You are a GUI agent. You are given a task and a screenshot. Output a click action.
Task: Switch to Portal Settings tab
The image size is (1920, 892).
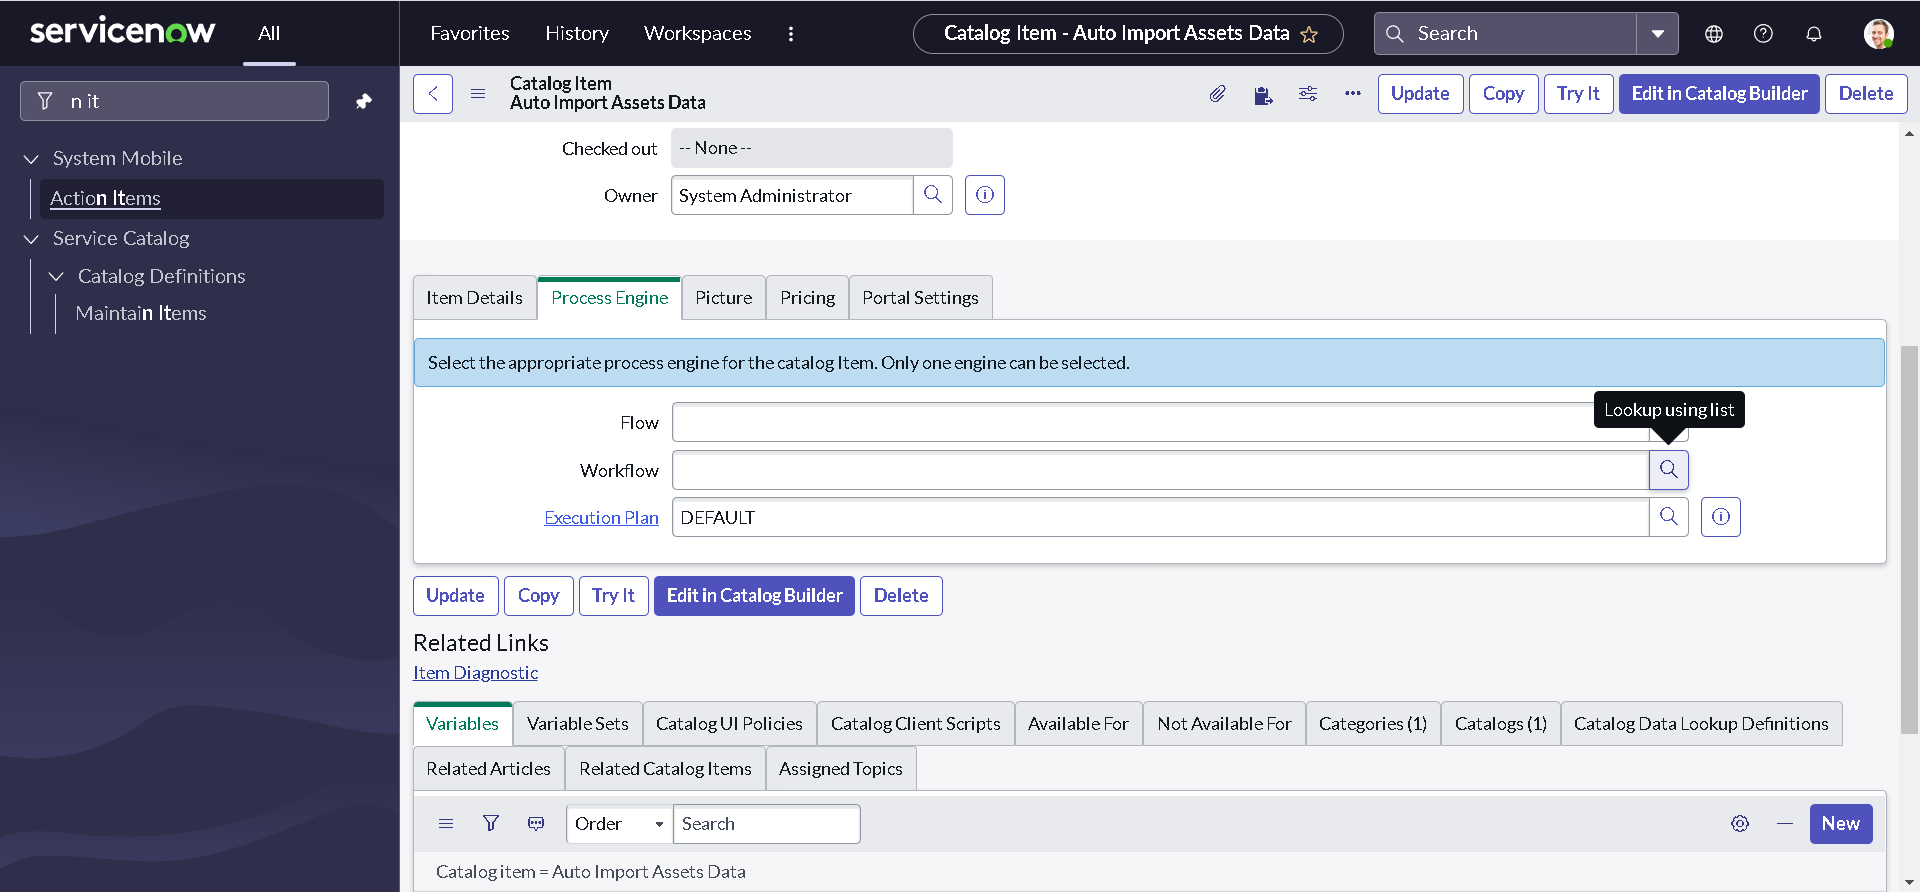click(x=921, y=298)
